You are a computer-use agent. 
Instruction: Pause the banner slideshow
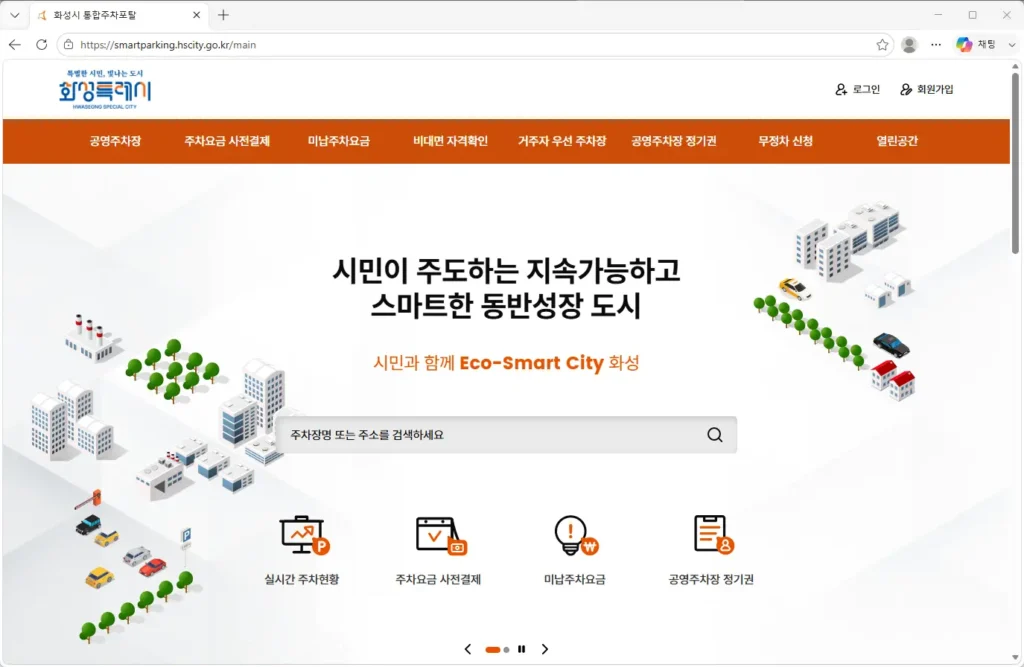point(521,649)
